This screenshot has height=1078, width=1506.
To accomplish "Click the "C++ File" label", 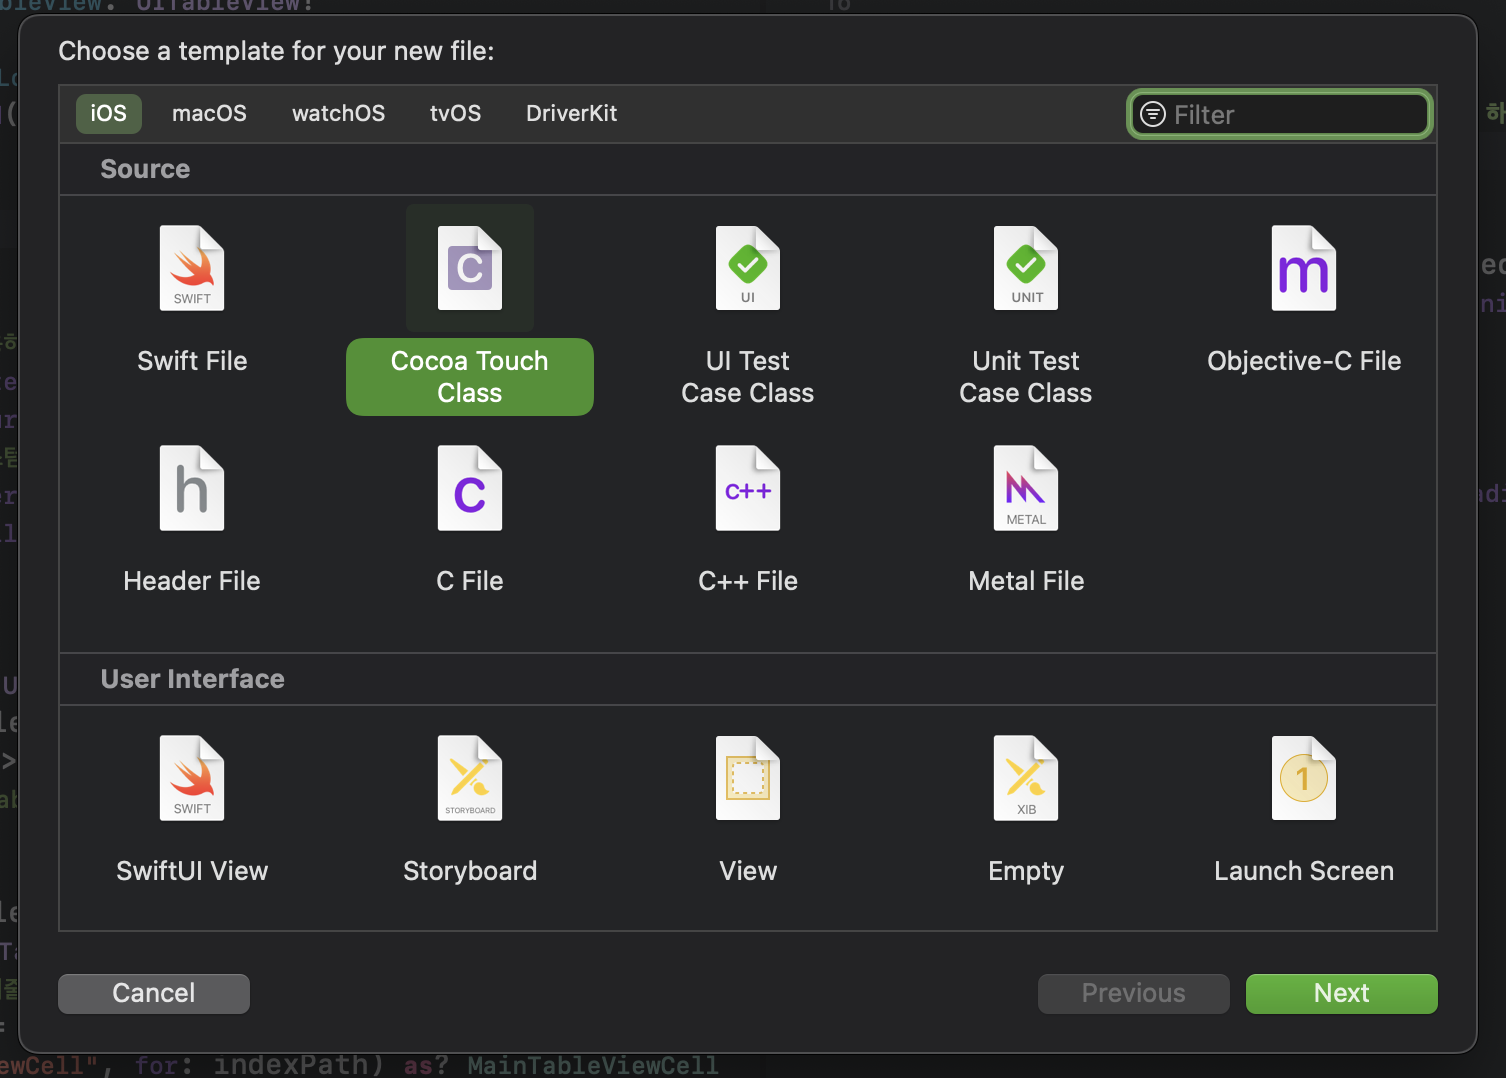I will [748, 581].
